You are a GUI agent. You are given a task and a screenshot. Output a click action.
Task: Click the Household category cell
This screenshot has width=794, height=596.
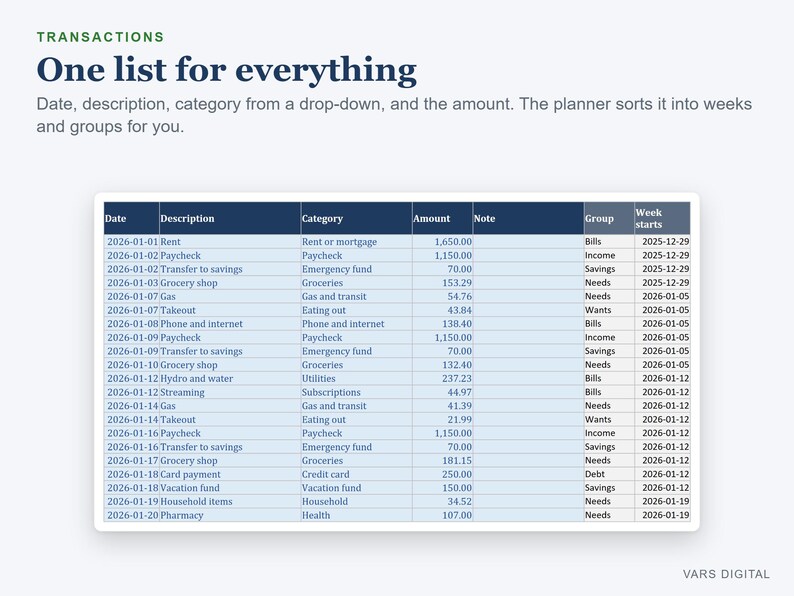[356, 501]
